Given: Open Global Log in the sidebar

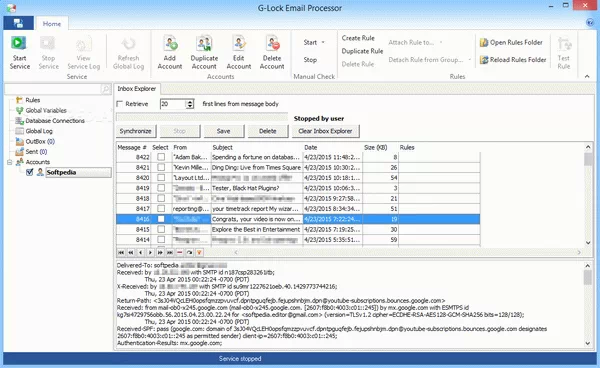Looking at the screenshot, I should point(39,131).
